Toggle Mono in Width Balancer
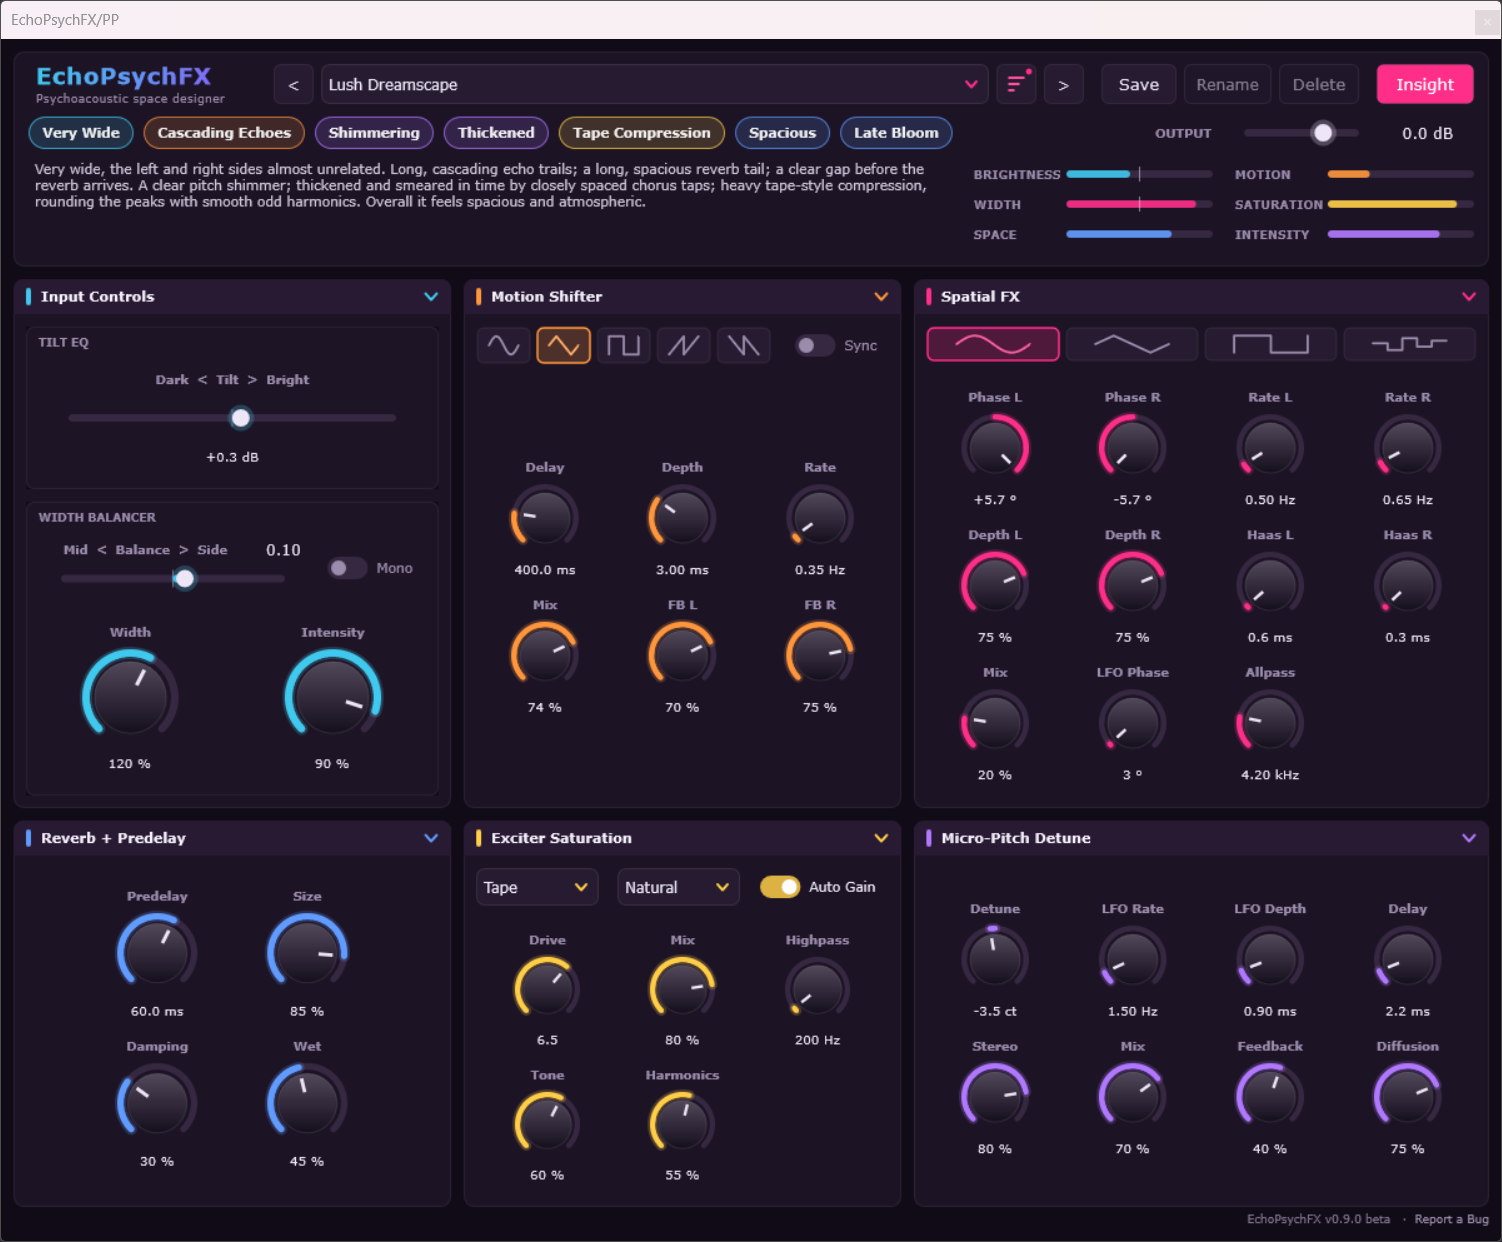Viewport: 1502px width, 1242px height. (347, 568)
